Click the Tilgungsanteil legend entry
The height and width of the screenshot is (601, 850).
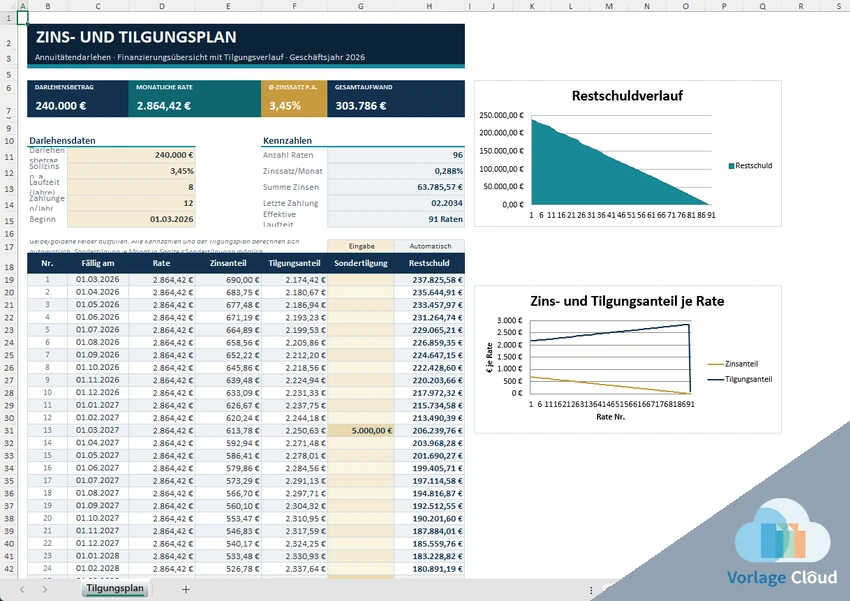[x=740, y=379]
